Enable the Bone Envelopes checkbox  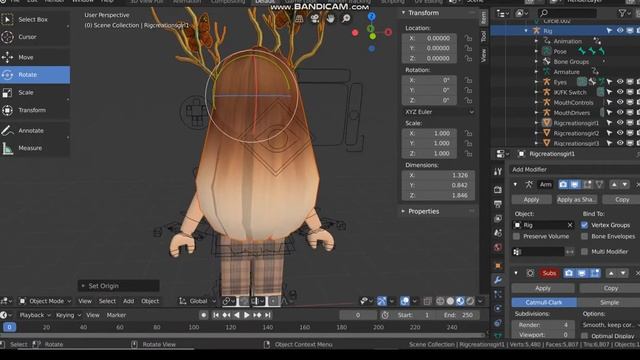click(584, 236)
